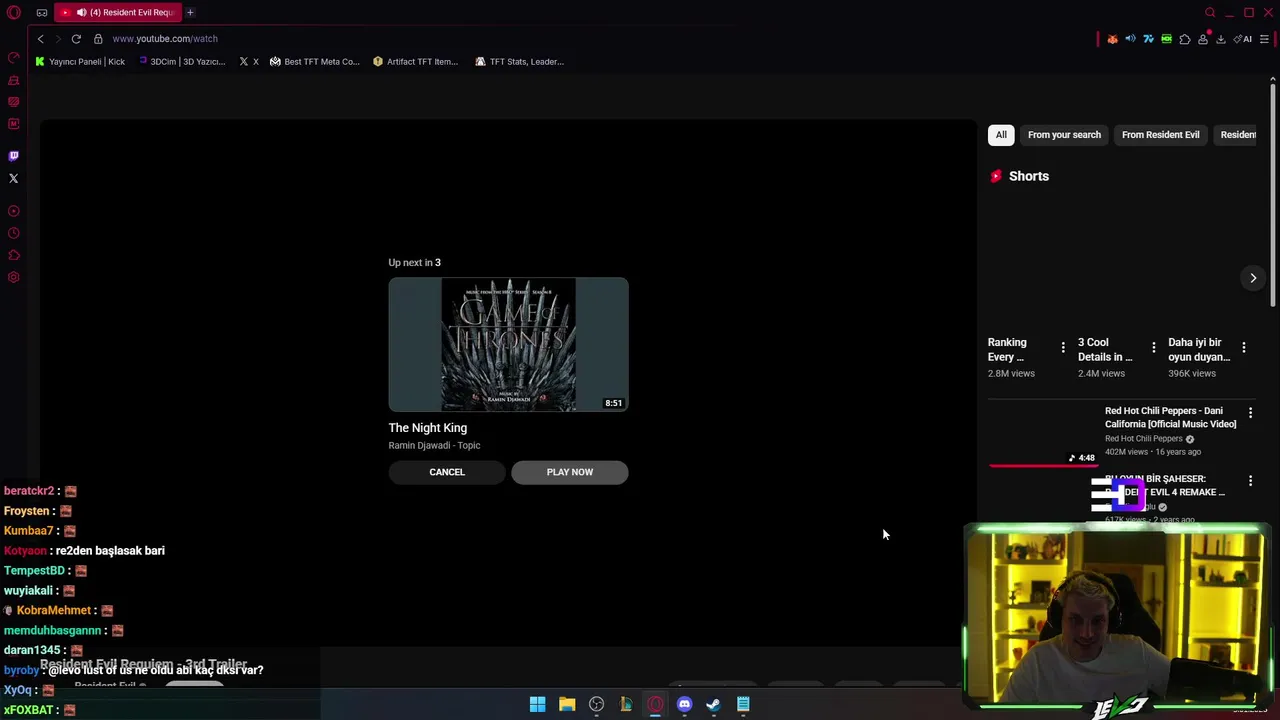Open the X bookmark in bookmarks bar
The height and width of the screenshot is (720, 1280).
pos(249,61)
